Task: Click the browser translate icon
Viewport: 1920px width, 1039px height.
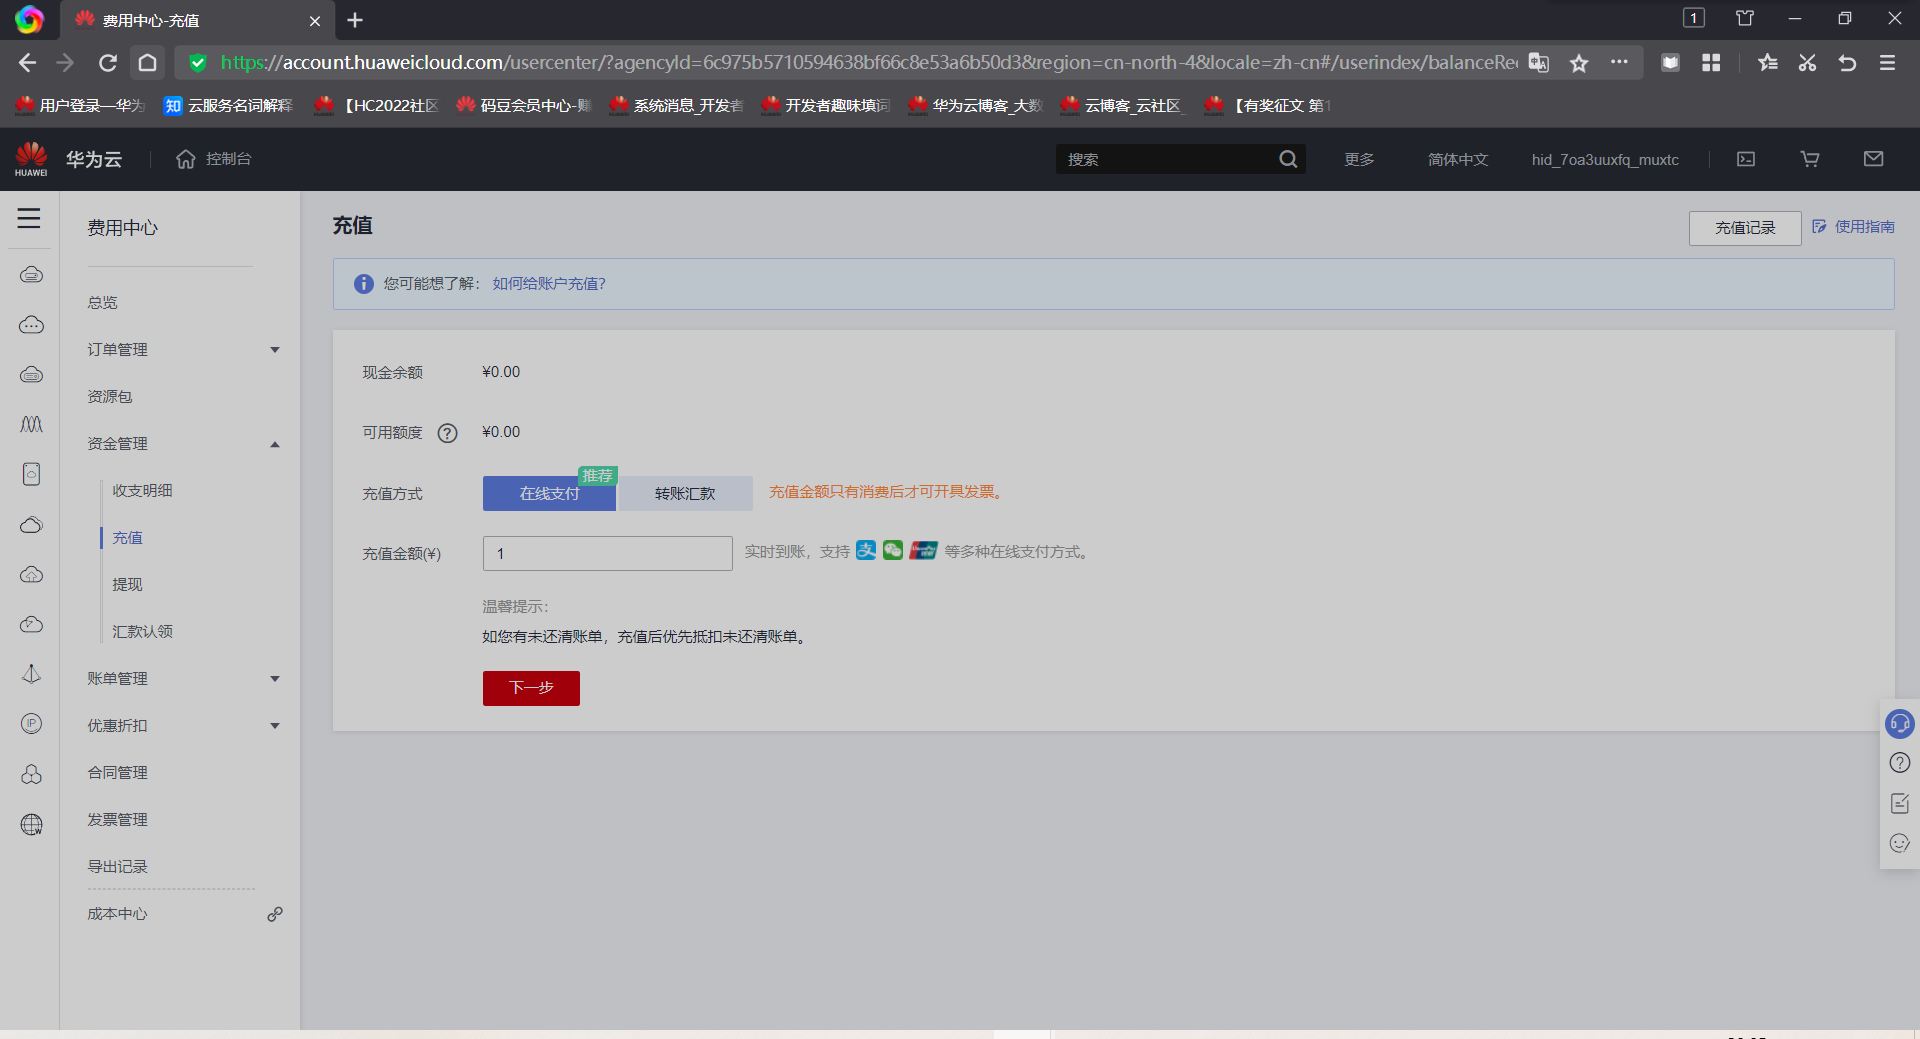Action: [x=1539, y=63]
